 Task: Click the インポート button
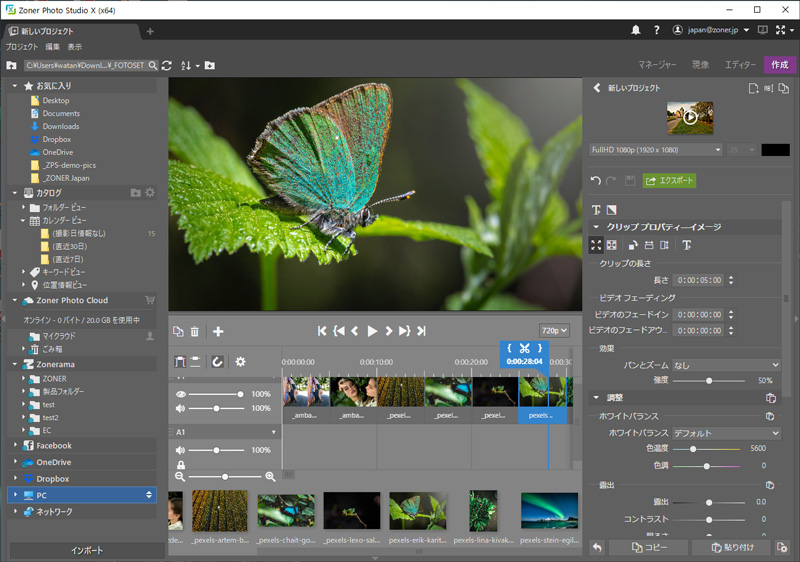point(87,551)
